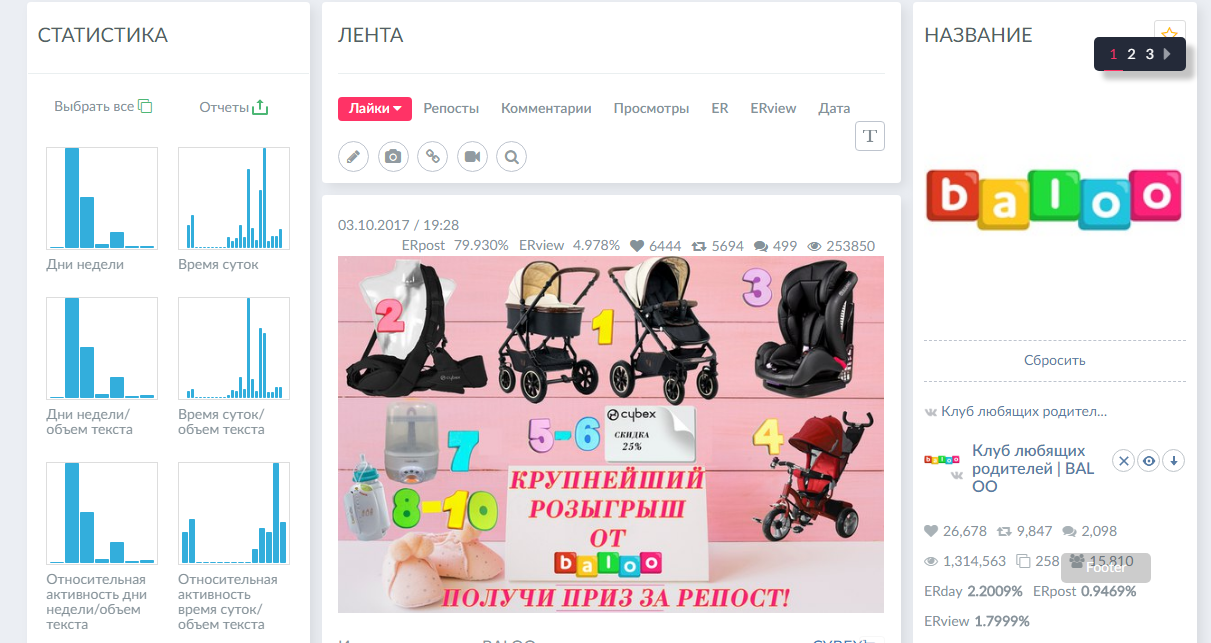Image resolution: width=1211 pixels, height=643 pixels.
Task: Add group to favorites star icon
Action: [1169, 34]
